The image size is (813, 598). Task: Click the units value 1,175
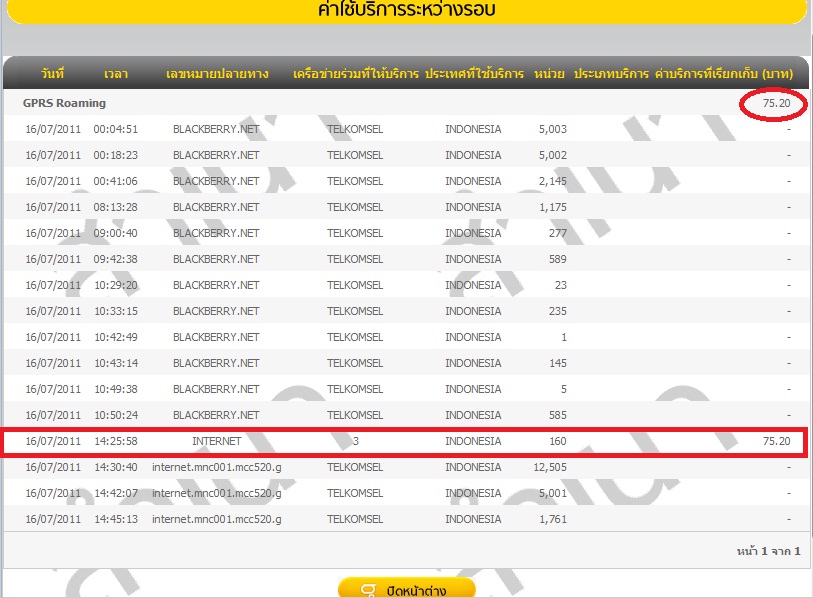click(553, 207)
